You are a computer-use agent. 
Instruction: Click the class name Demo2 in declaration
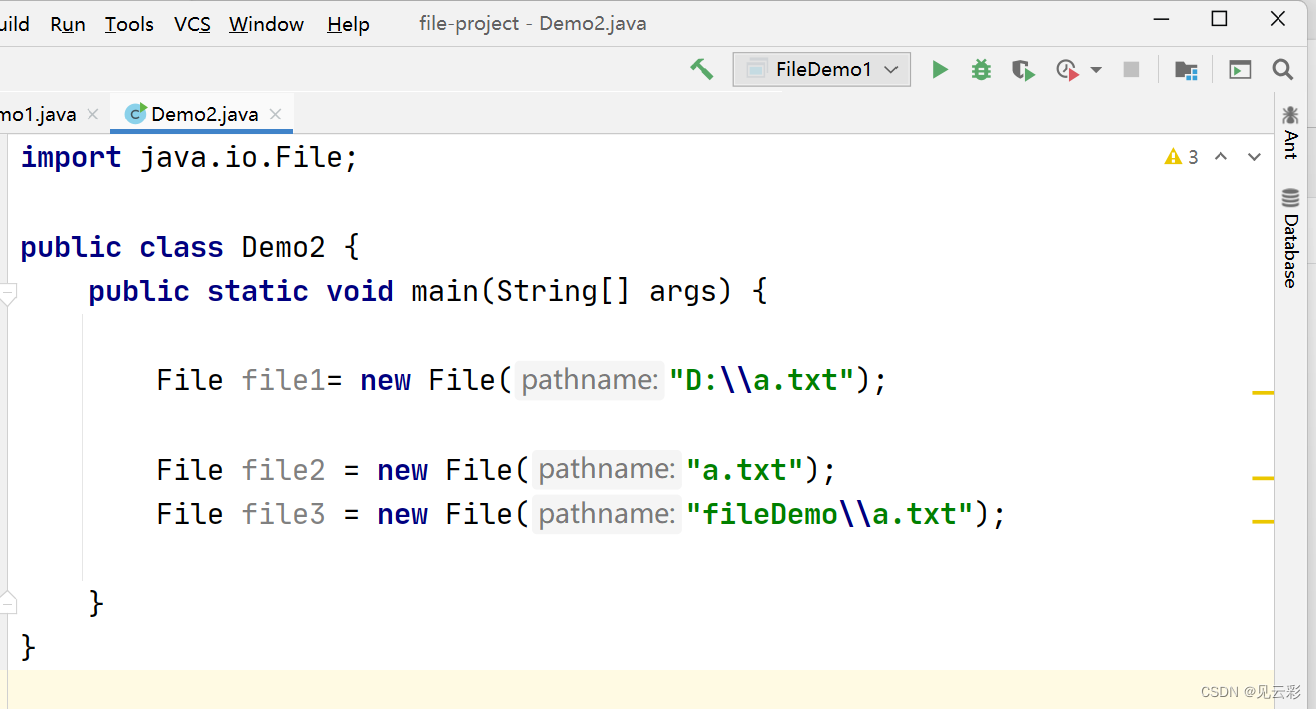click(x=283, y=247)
